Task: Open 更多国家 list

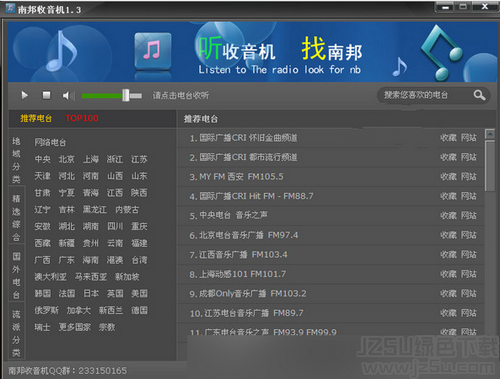Action: click(x=75, y=327)
